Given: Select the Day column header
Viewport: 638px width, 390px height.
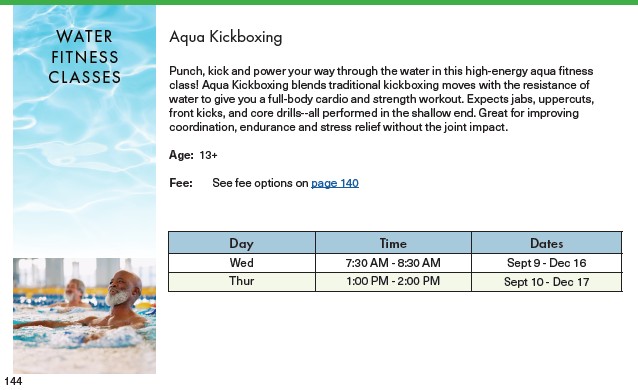Looking at the screenshot, I should 242,243.
